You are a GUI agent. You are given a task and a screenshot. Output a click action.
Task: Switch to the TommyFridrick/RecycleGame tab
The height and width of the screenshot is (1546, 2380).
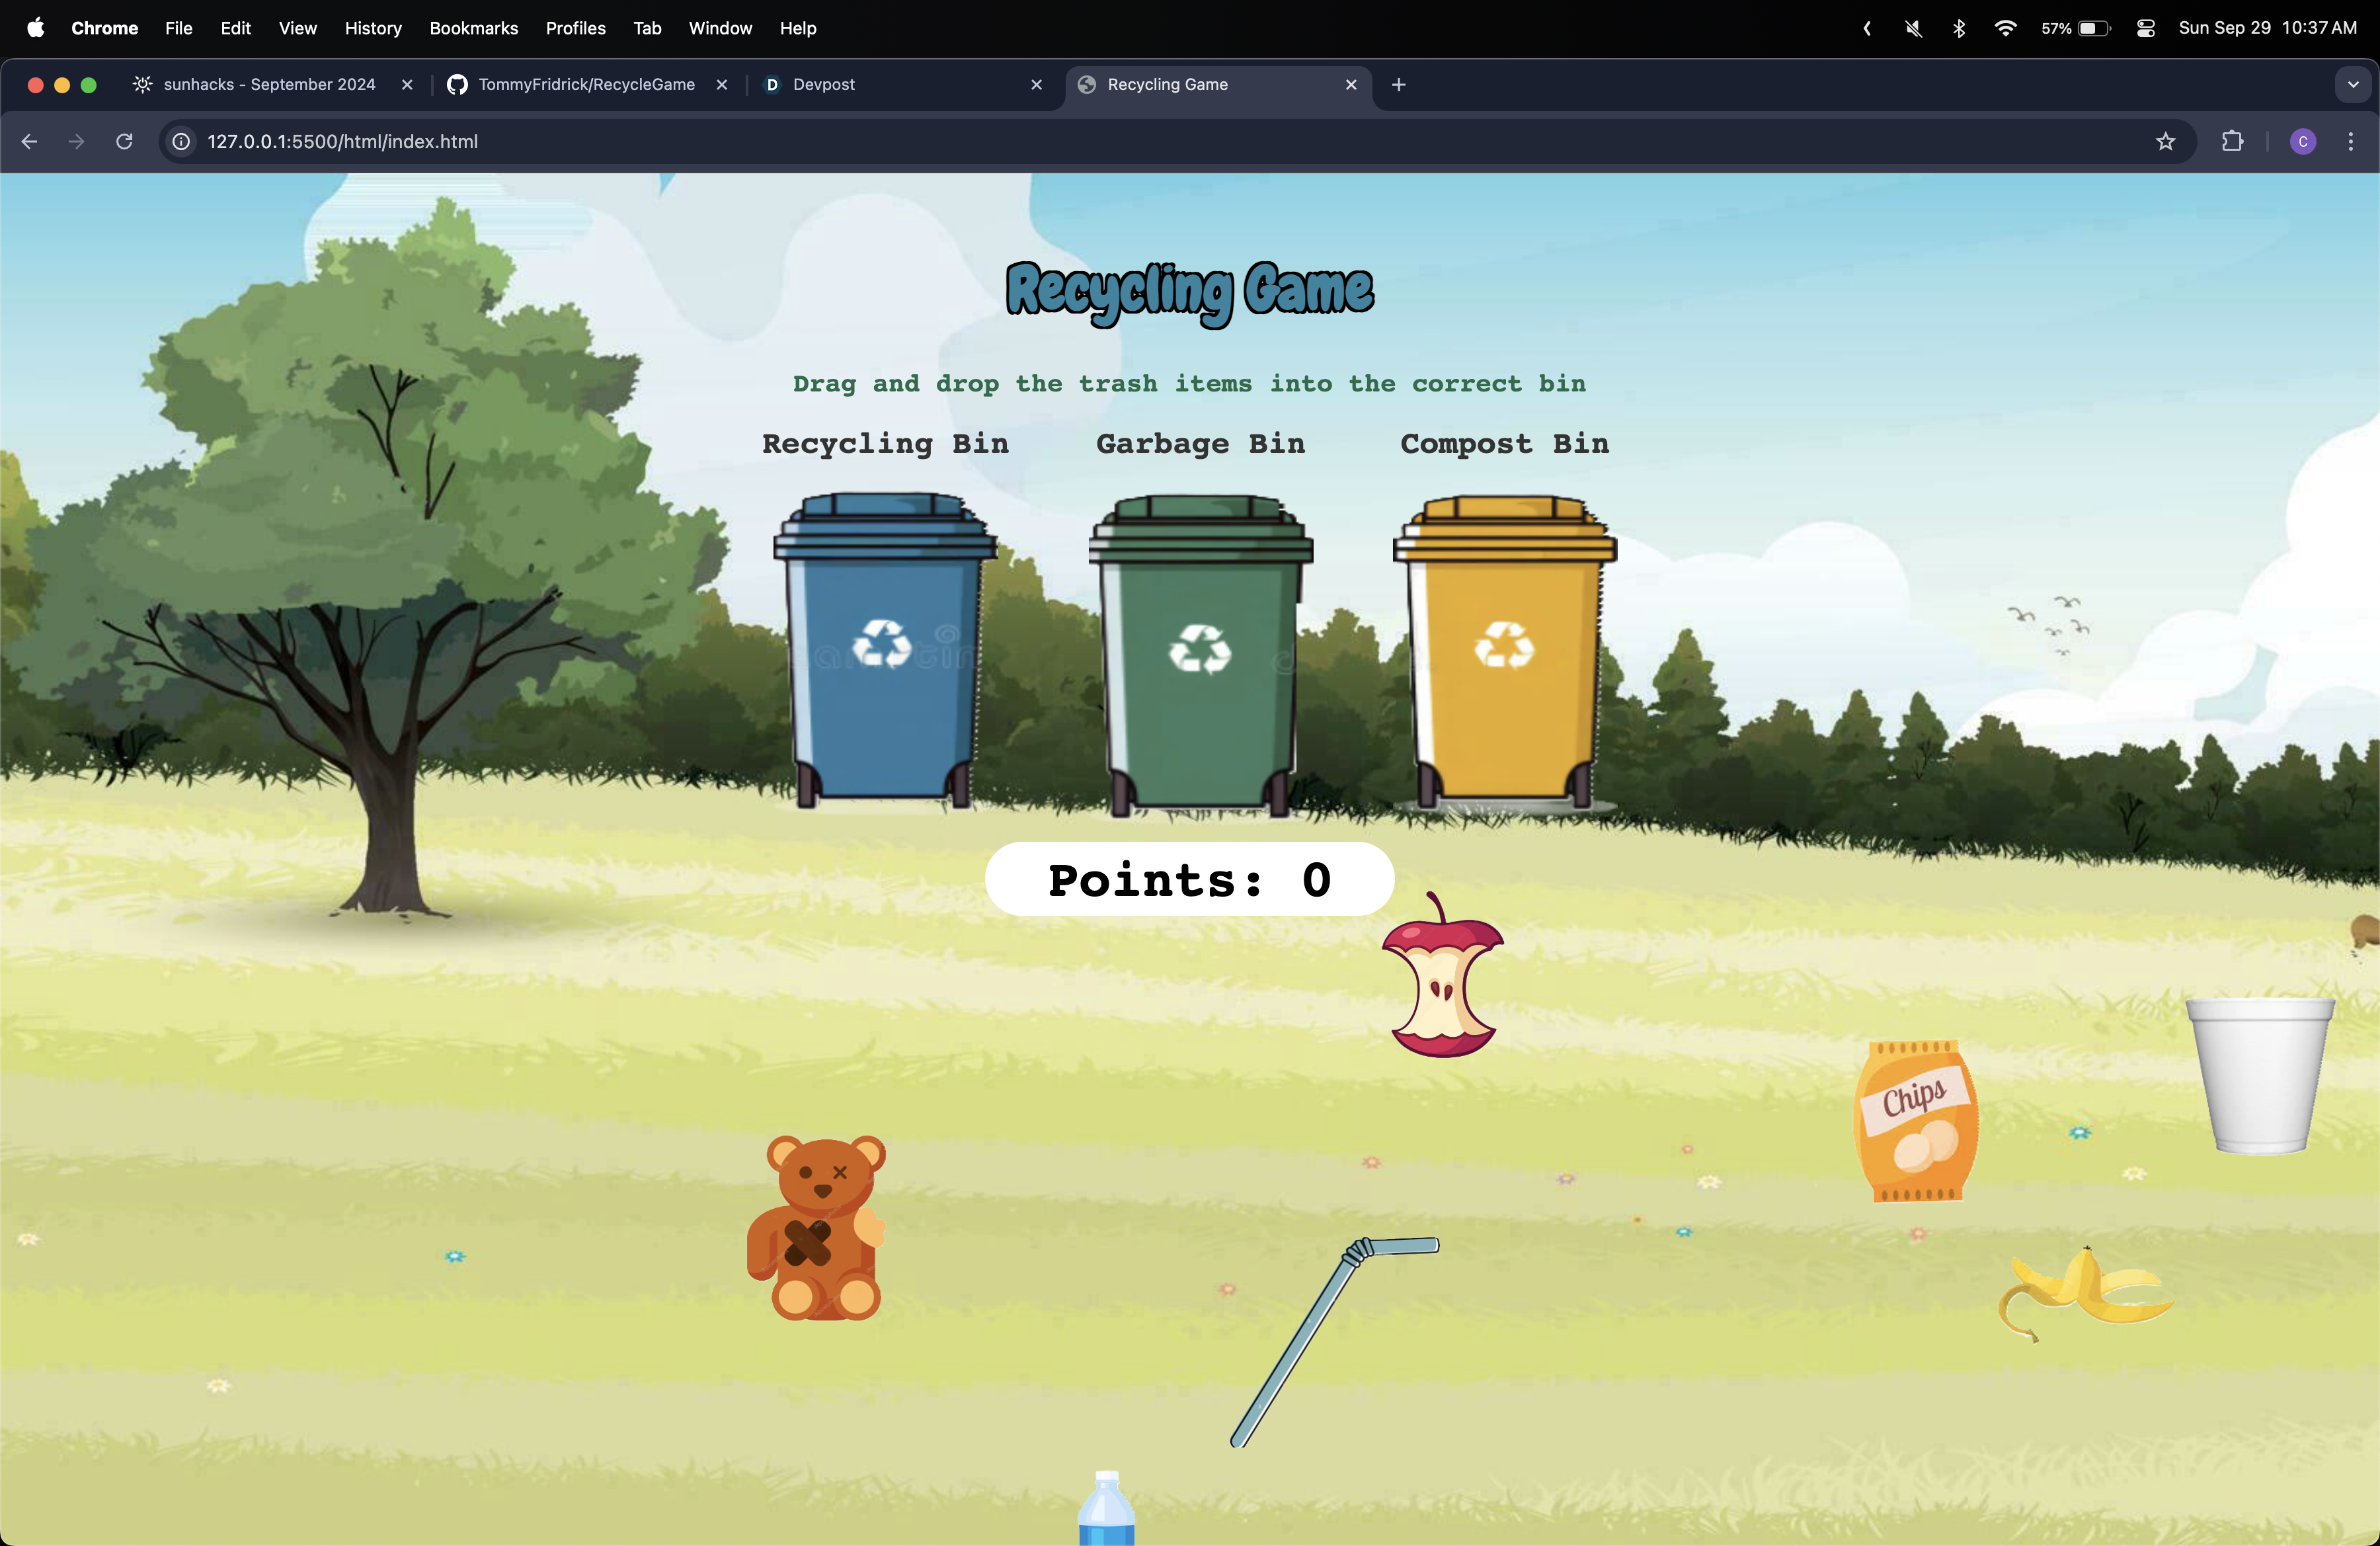(x=586, y=85)
